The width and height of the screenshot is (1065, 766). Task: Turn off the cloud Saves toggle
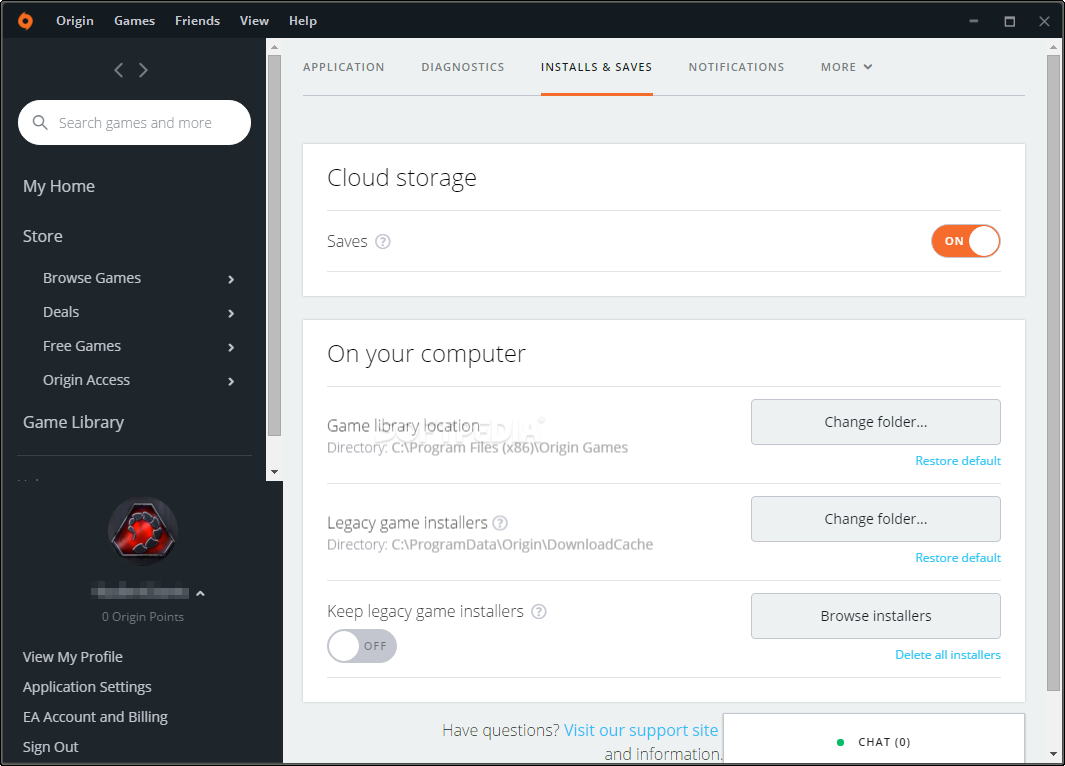965,241
